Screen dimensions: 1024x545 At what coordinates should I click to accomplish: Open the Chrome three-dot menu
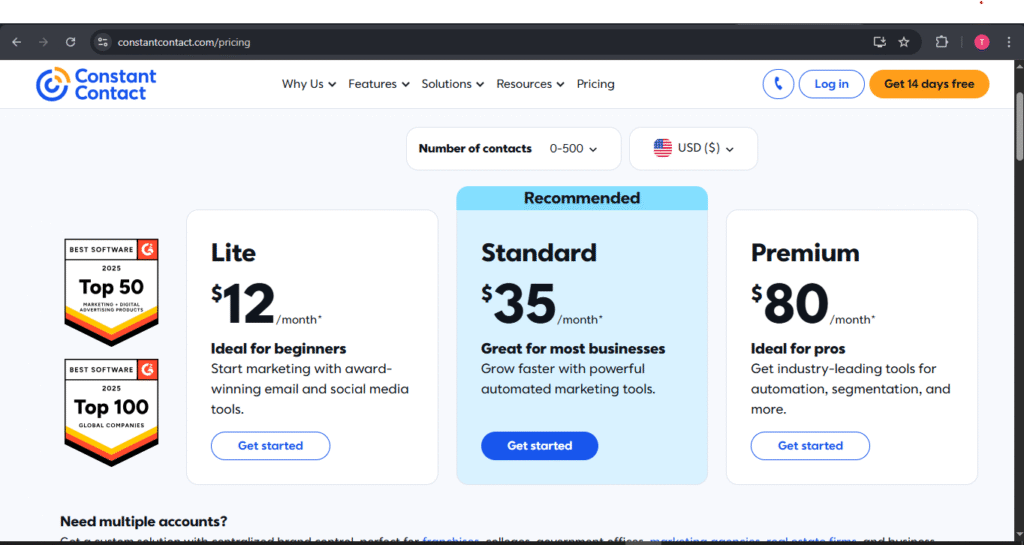pos(1009,42)
